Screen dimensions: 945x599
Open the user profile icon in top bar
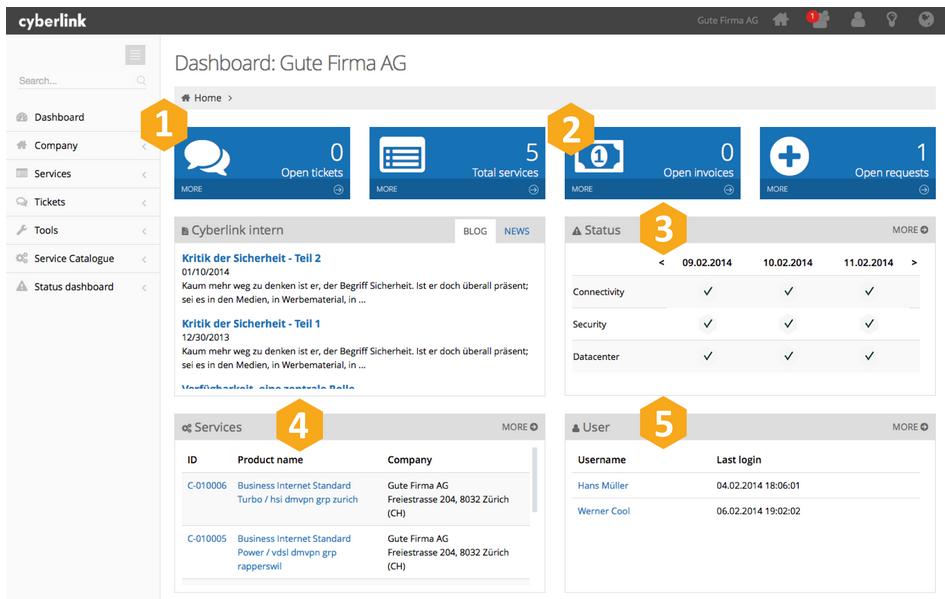click(858, 20)
